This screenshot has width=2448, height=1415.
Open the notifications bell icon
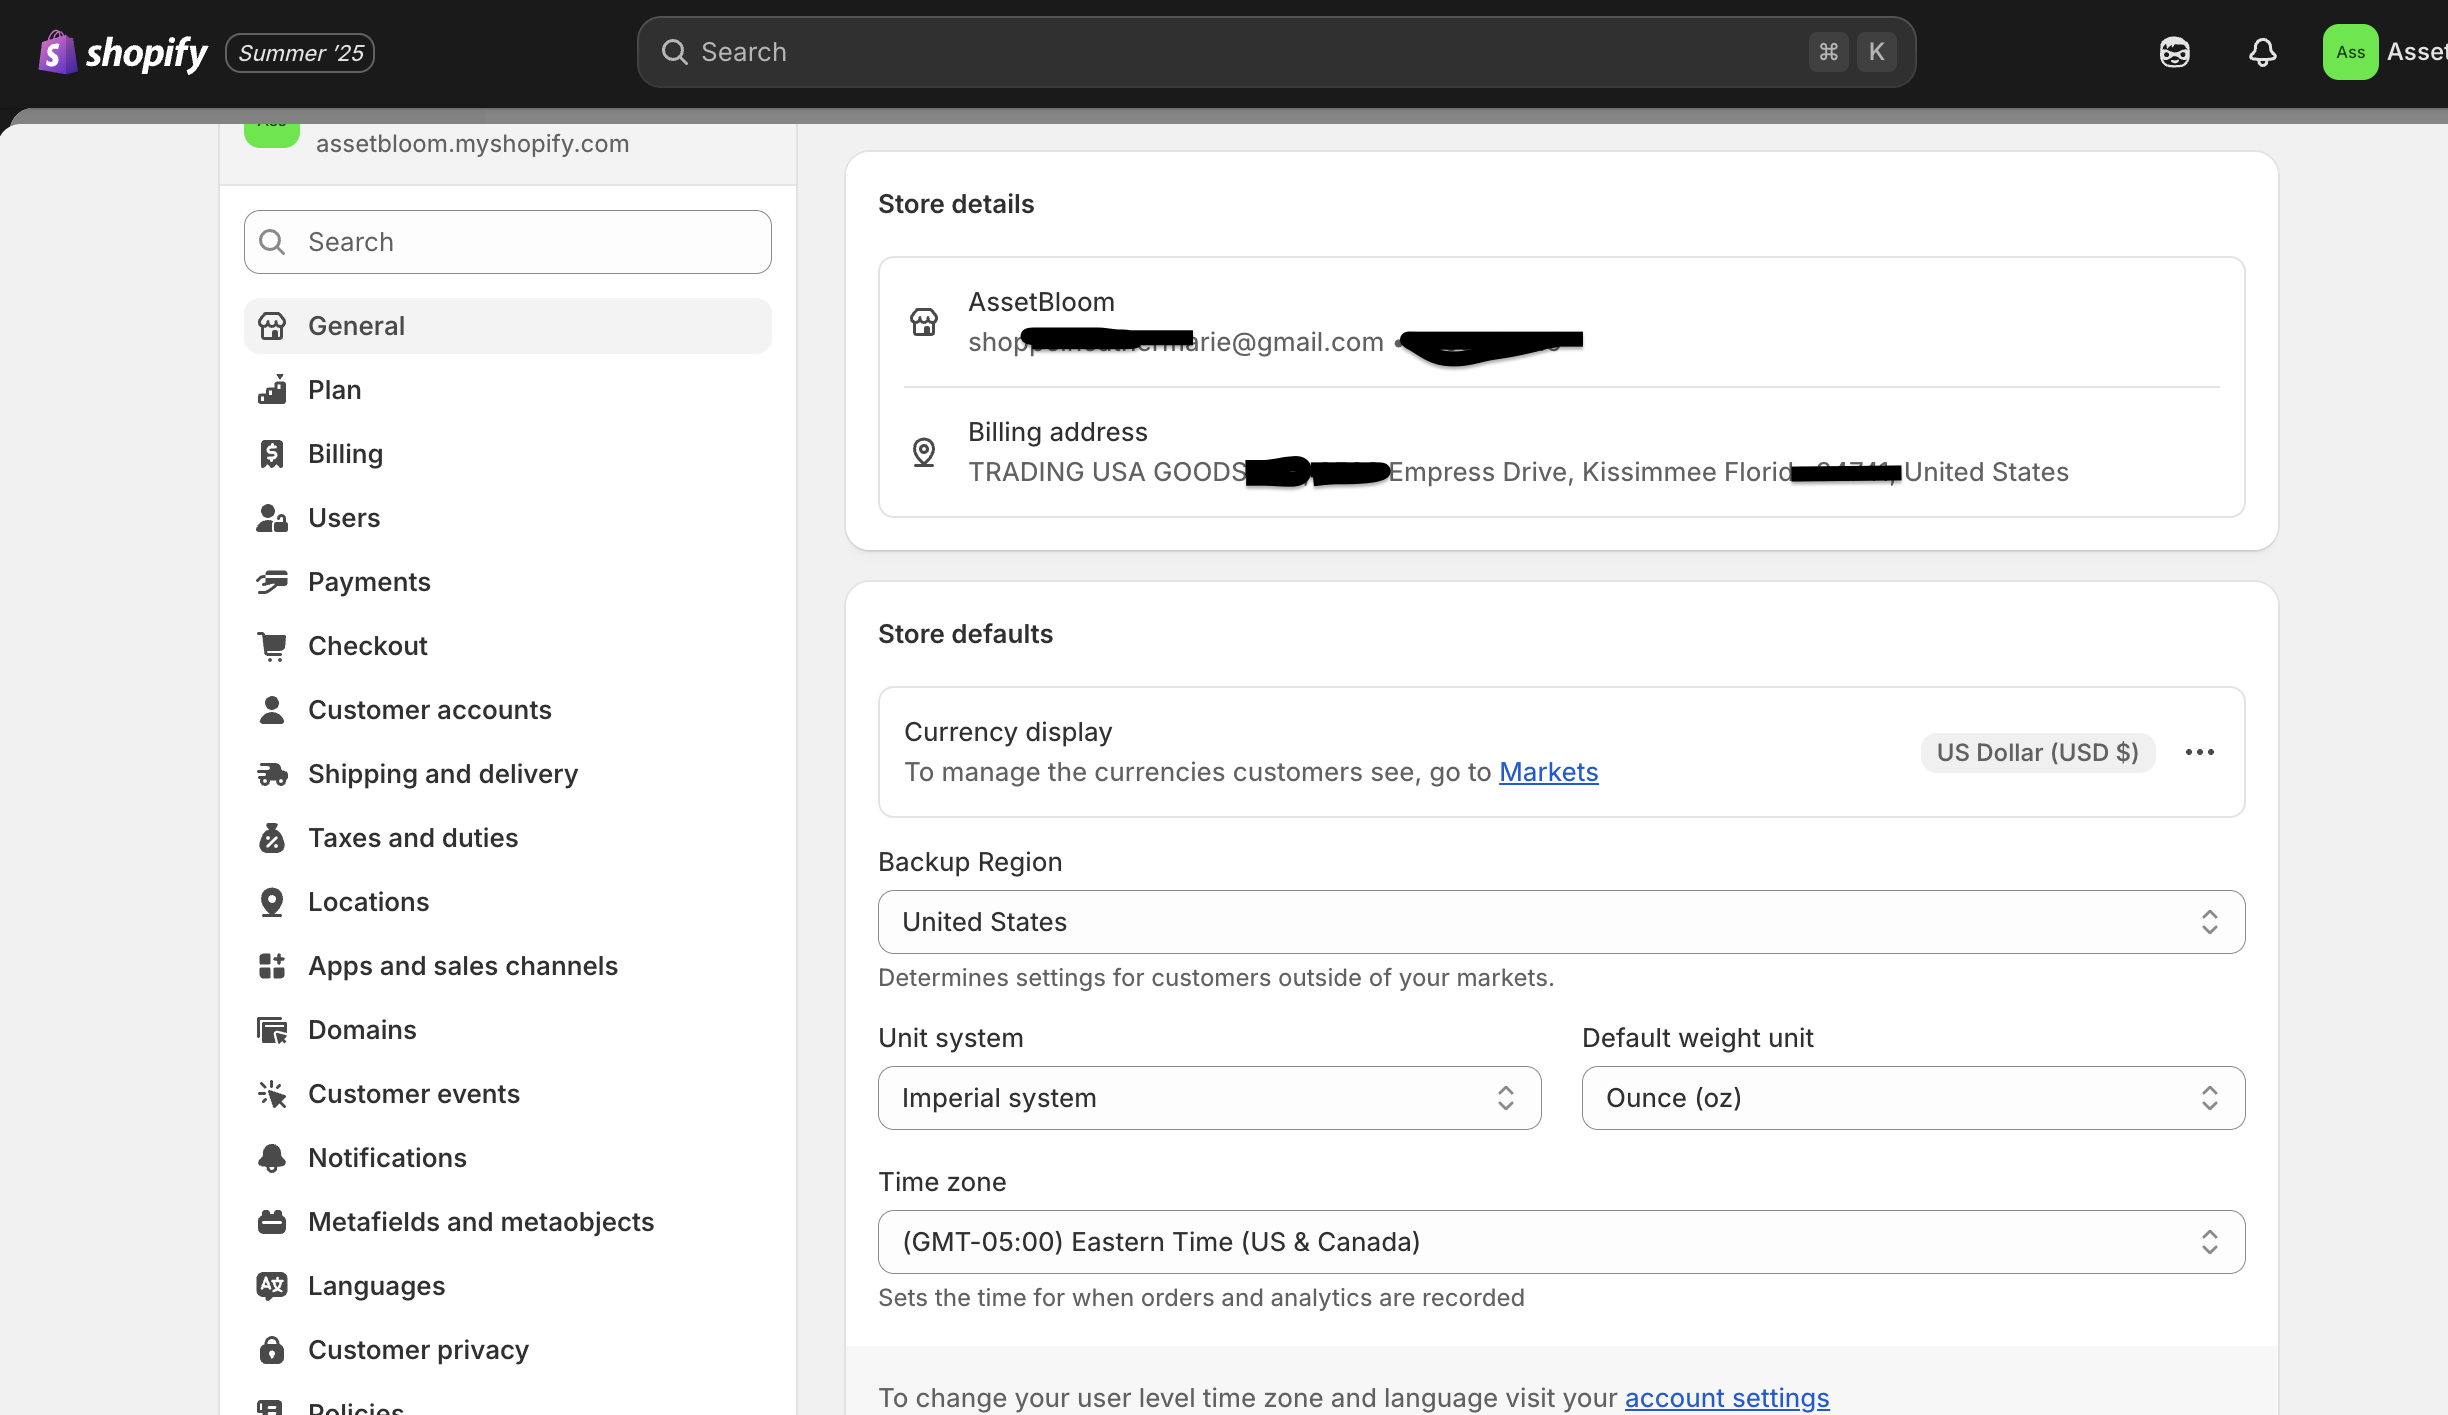click(x=2262, y=52)
